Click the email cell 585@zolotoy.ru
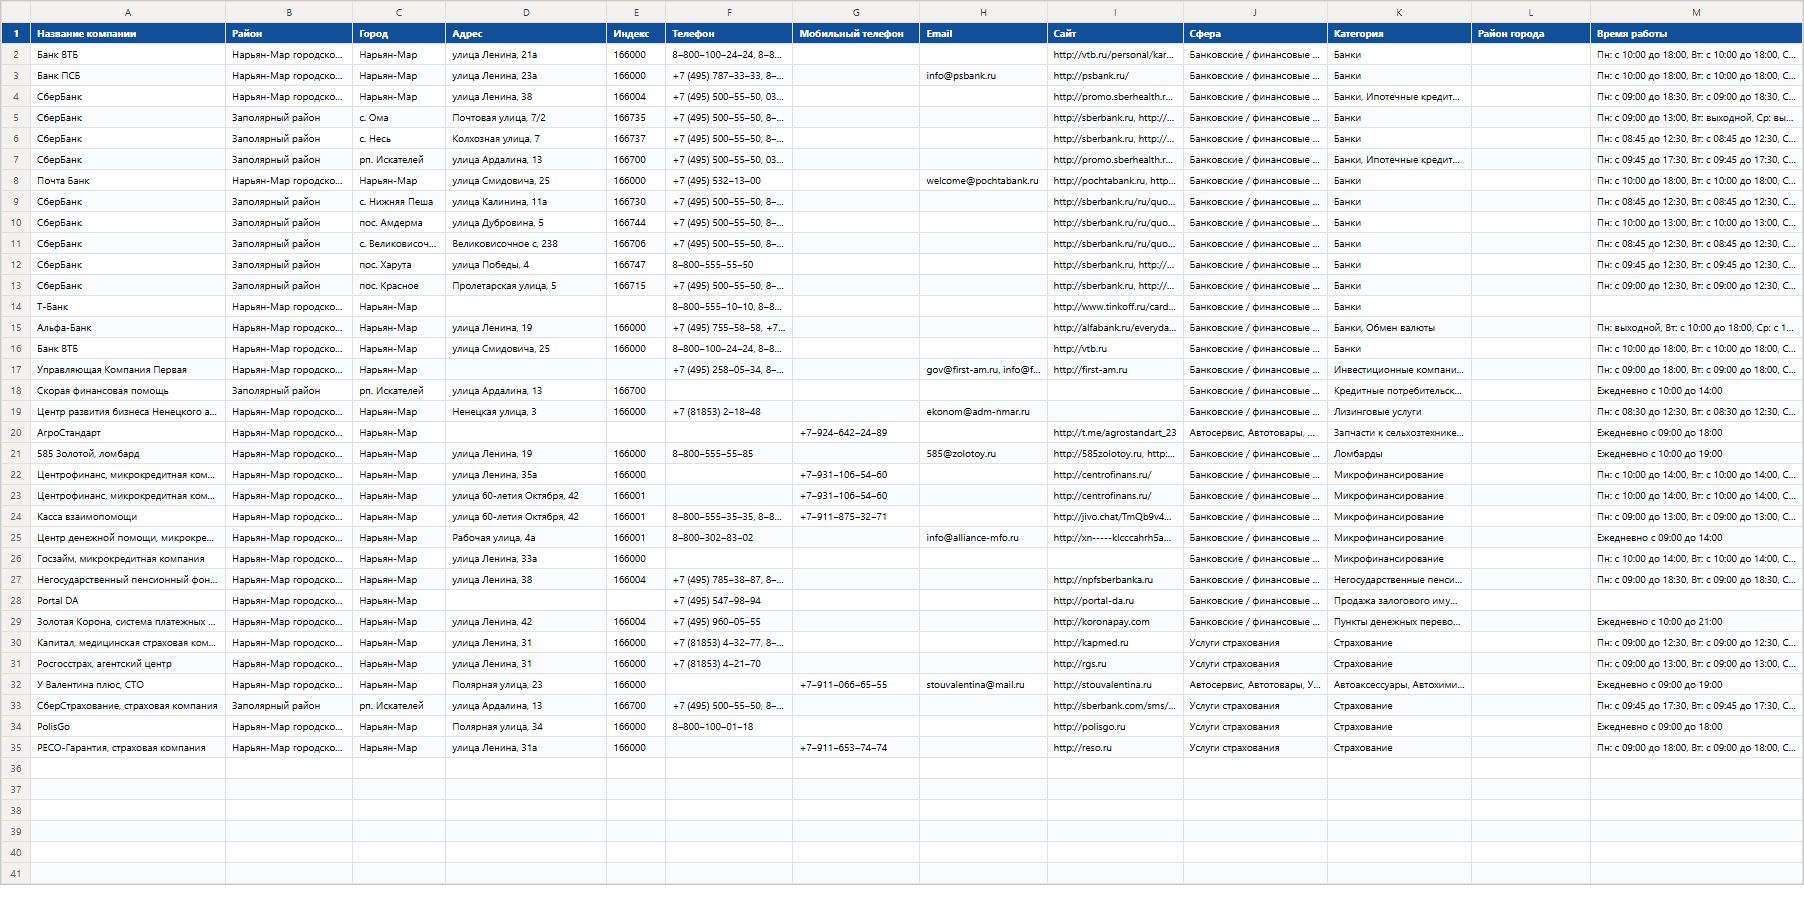Image resolution: width=1804 pixels, height=902 pixels. pyautogui.click(x=984, y=454)
